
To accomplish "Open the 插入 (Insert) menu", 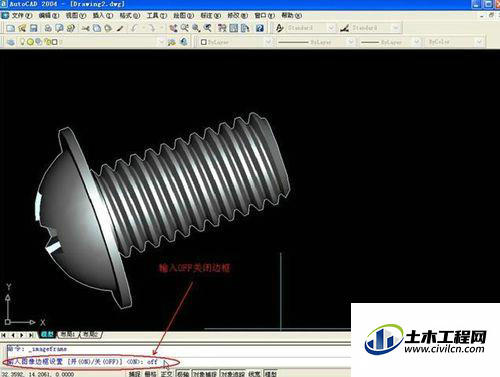I will (x=103, y=15).
